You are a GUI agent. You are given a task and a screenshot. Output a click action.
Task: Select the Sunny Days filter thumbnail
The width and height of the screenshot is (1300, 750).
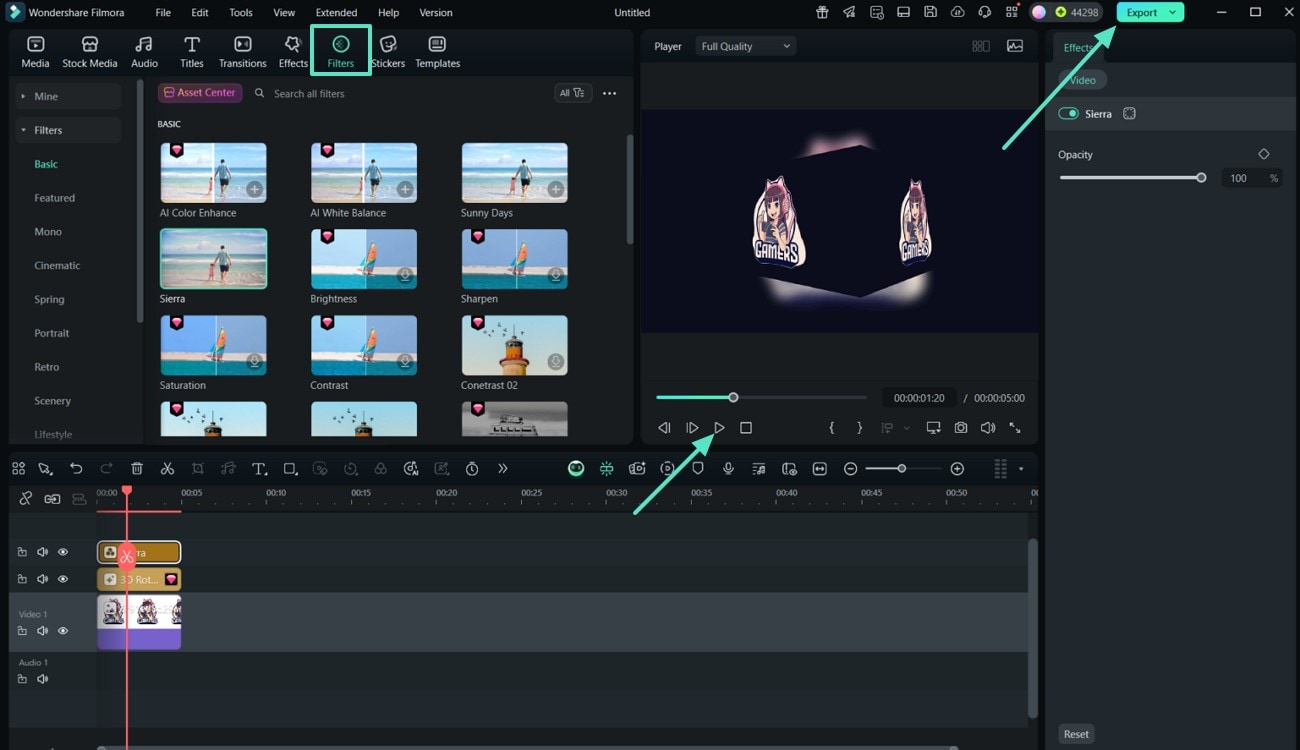514,173
